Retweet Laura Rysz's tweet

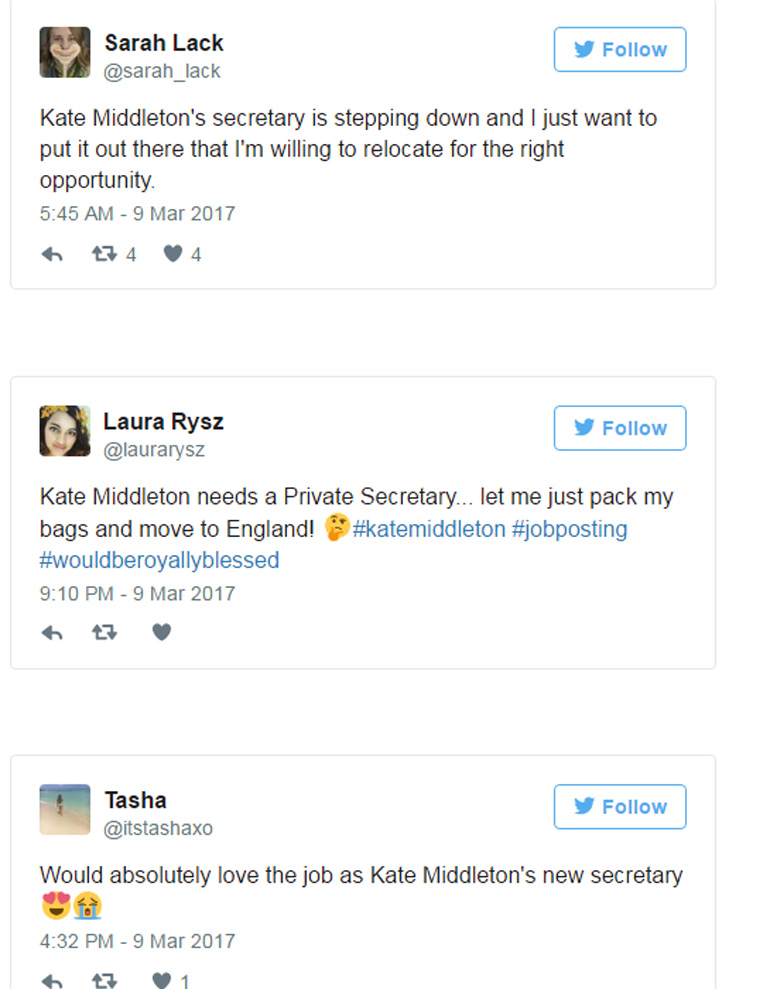tap(104, 632)
